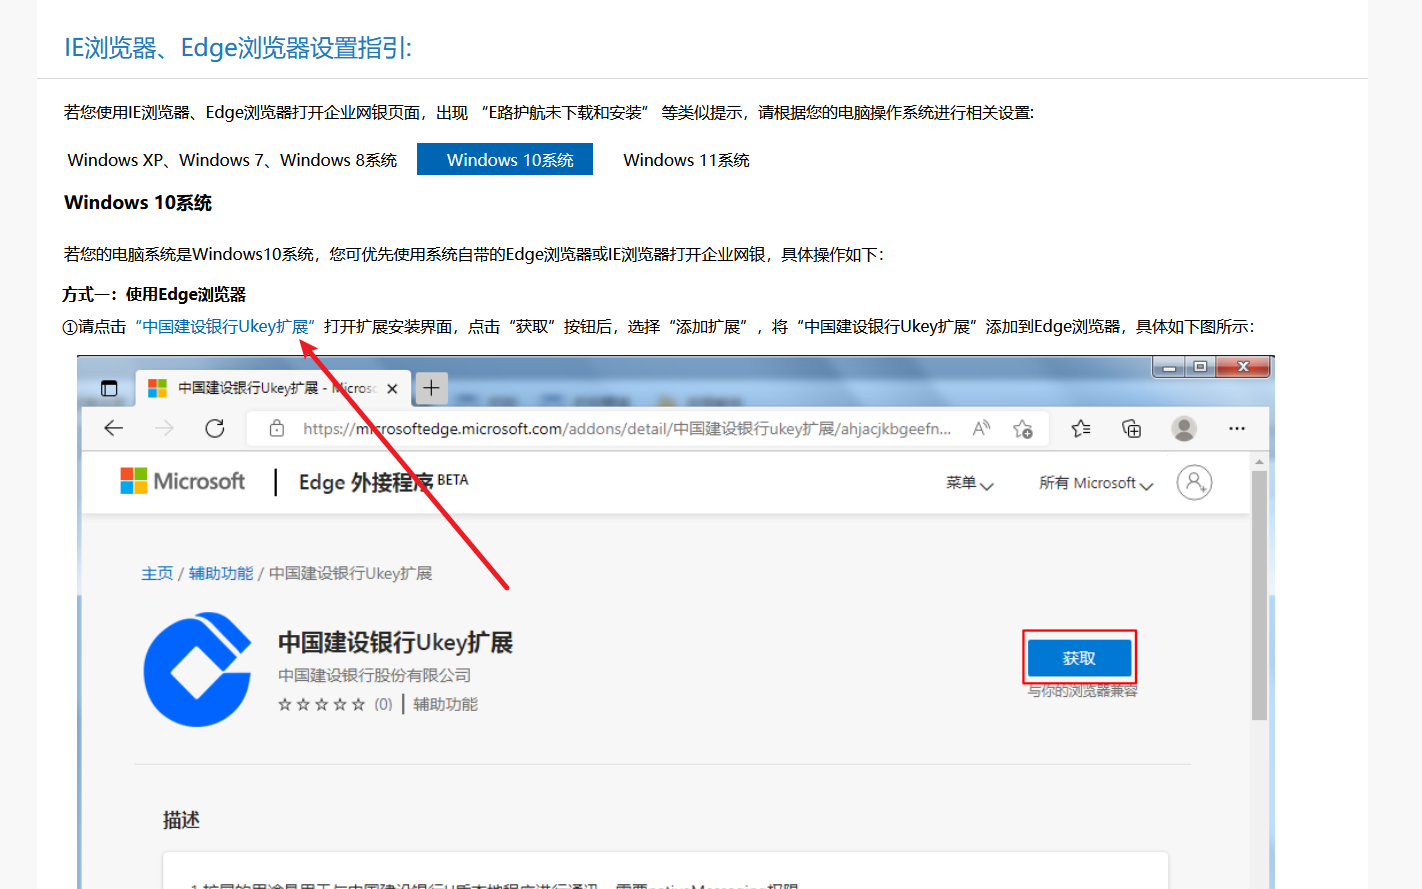
Task: Open the three-dot settings menu
Action: coord(1237,428)
